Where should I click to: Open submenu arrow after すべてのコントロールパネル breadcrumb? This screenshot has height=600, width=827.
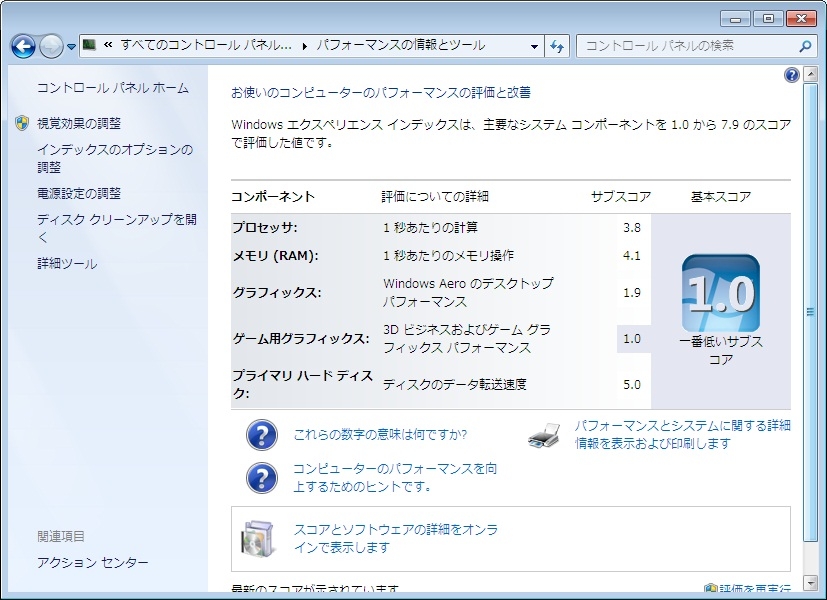tap(304, 46)
